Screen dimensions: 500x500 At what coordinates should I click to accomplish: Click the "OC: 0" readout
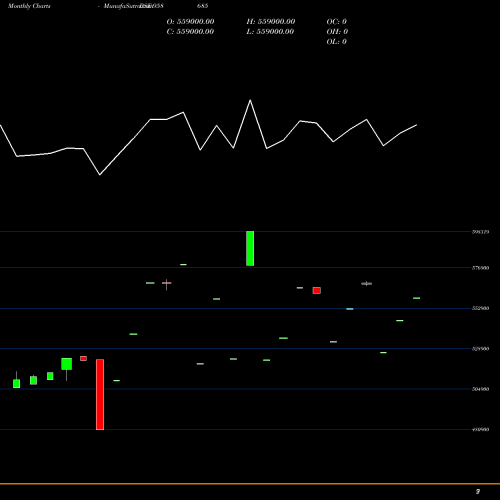[x=337, y=22]
